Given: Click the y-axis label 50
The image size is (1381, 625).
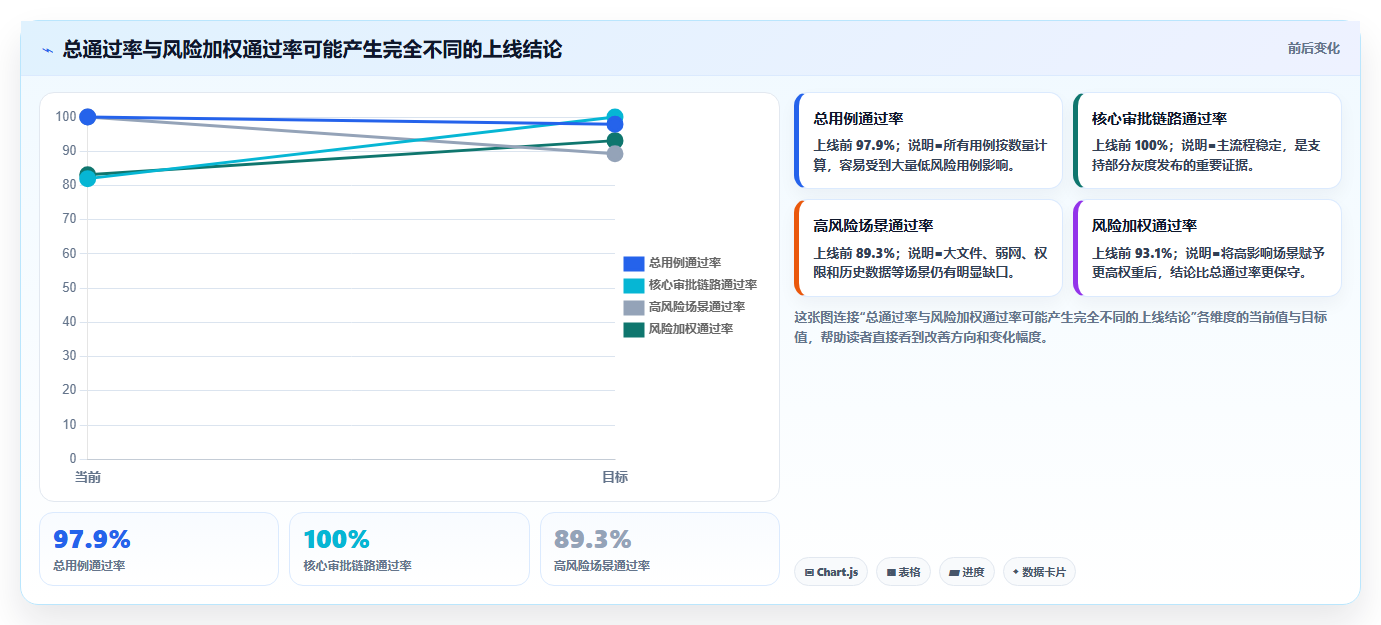Looking at the screenshot, I should coord(68,288).
